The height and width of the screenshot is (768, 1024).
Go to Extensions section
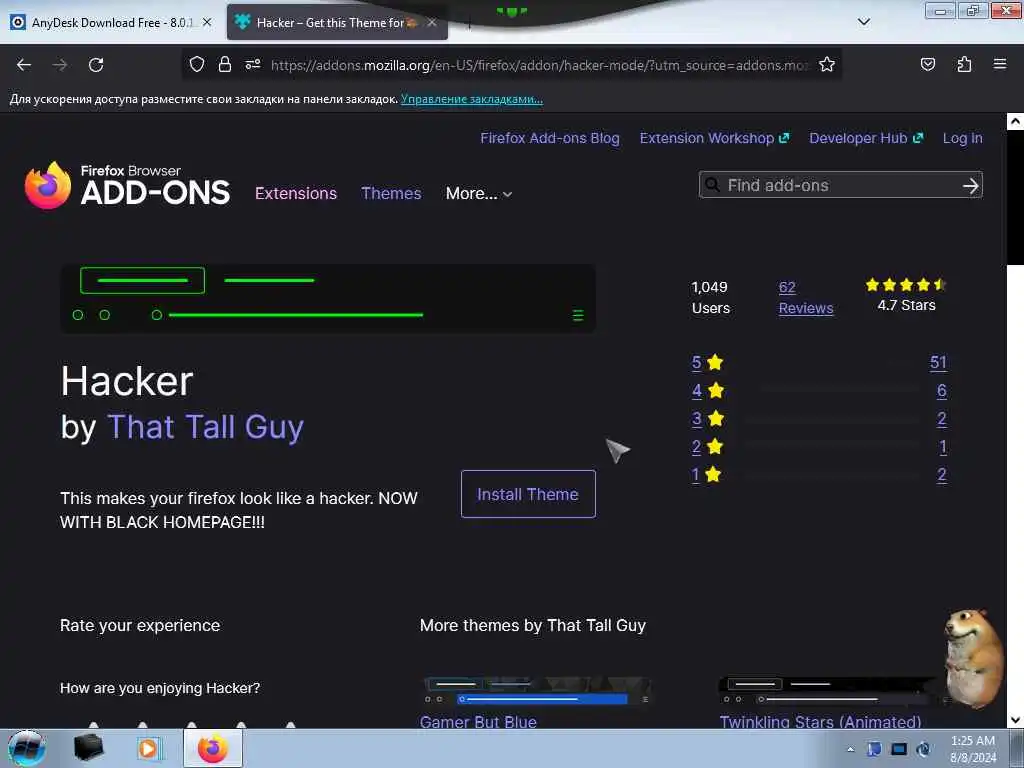[x=296, y=193]
